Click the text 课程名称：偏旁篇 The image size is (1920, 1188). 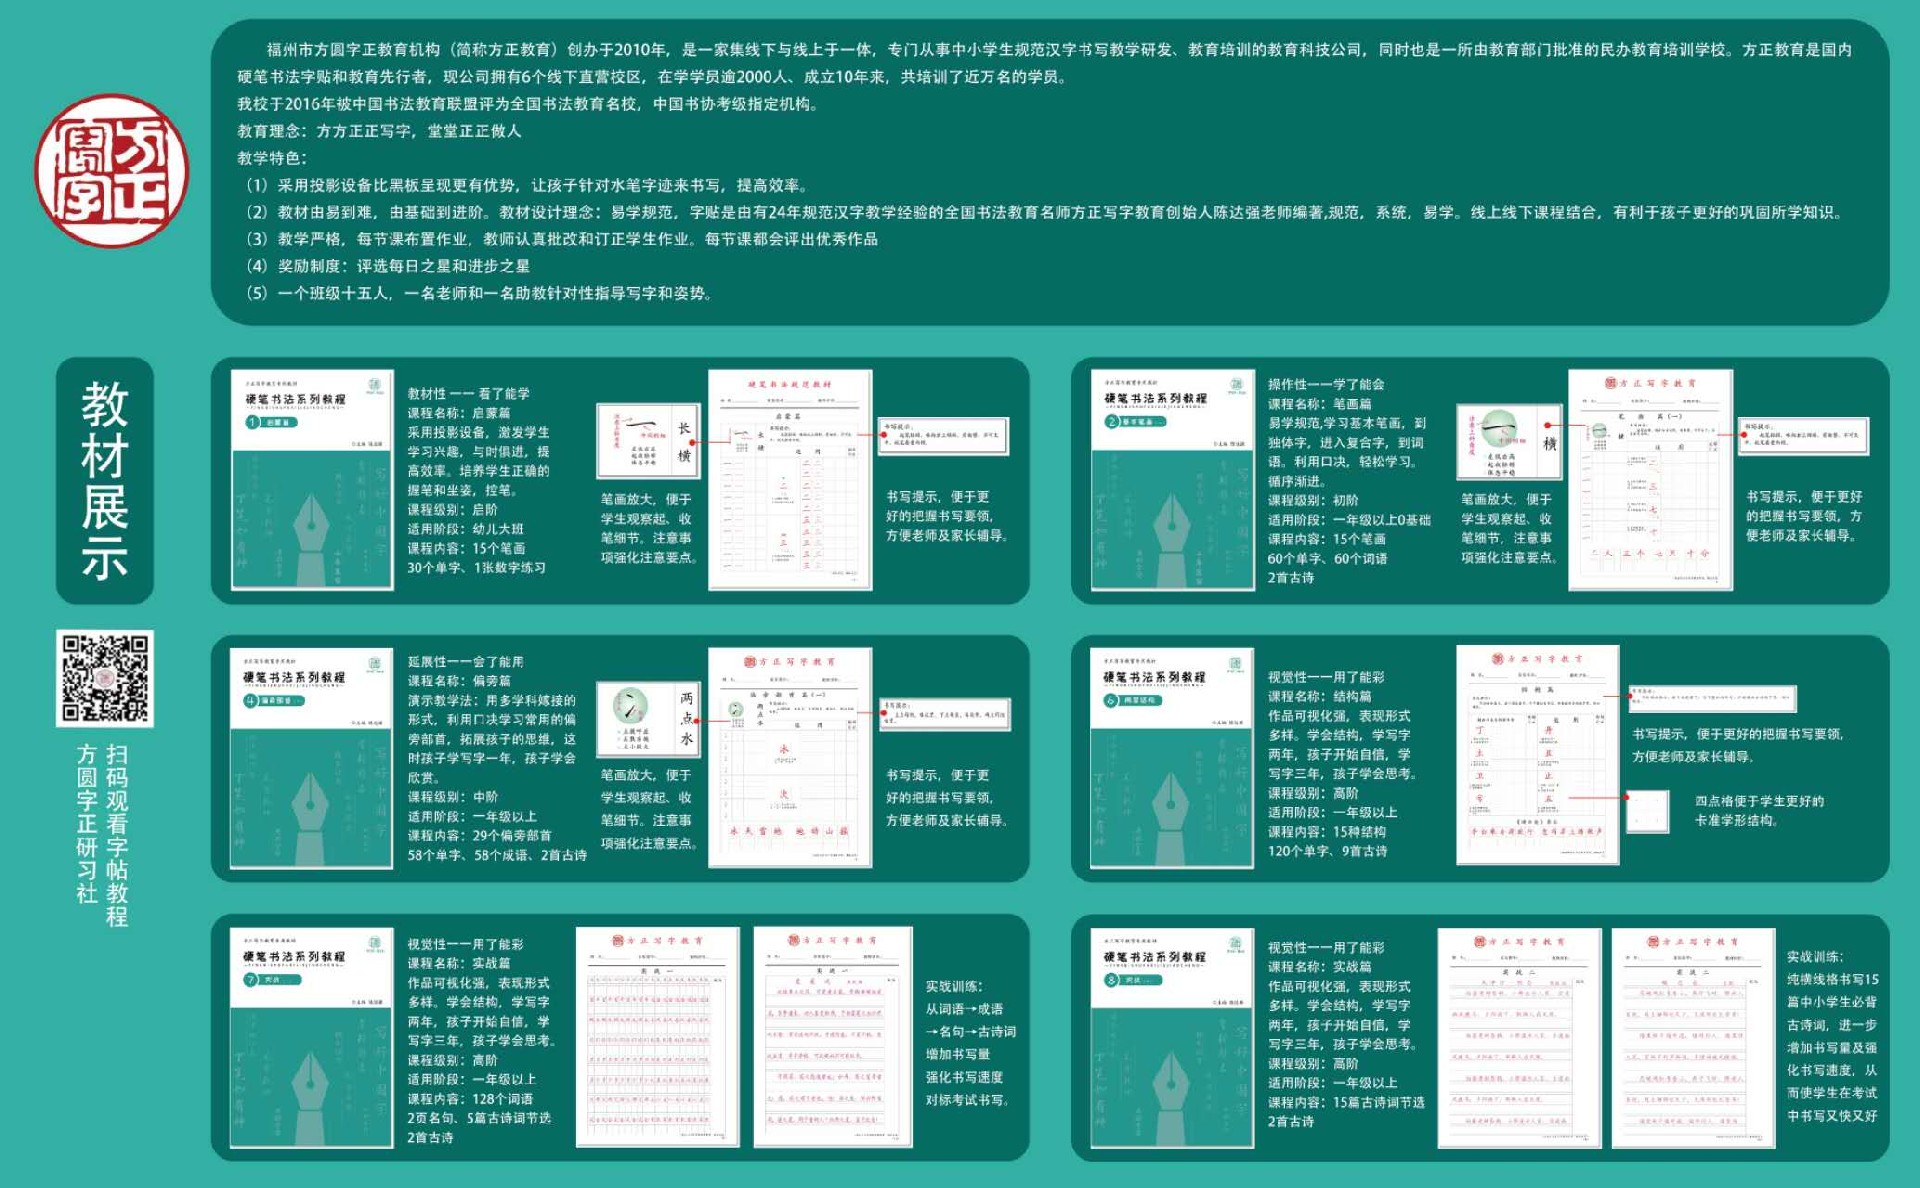click(x=459, y=681)
